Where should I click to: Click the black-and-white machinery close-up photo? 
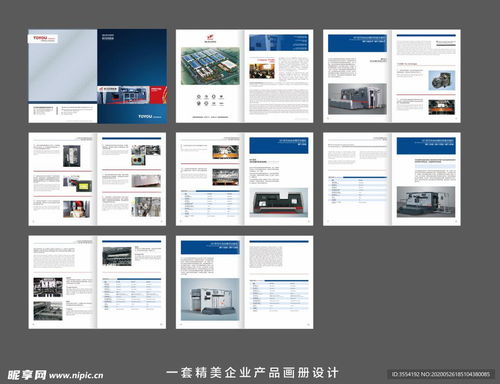pos(48,287)
